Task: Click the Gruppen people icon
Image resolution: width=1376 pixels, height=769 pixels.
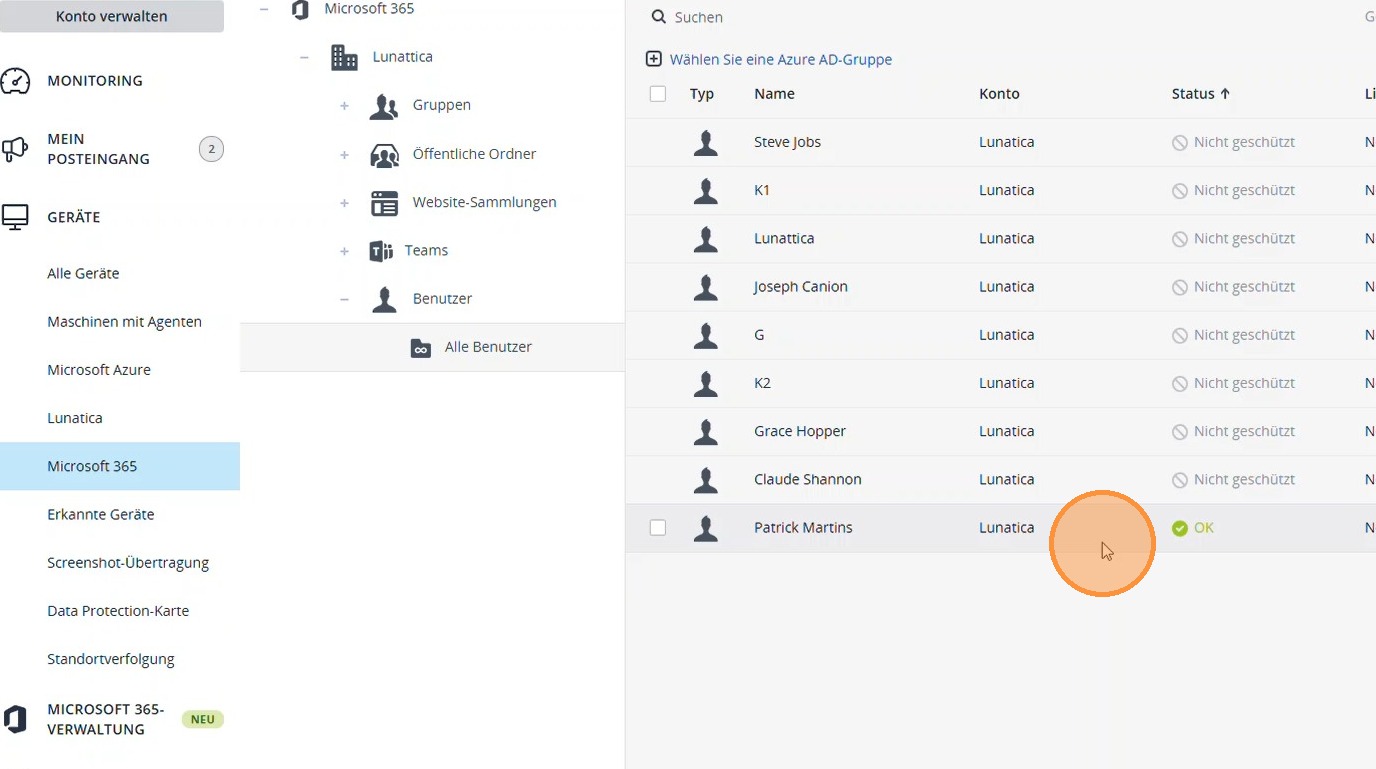Action: point(384,106)
